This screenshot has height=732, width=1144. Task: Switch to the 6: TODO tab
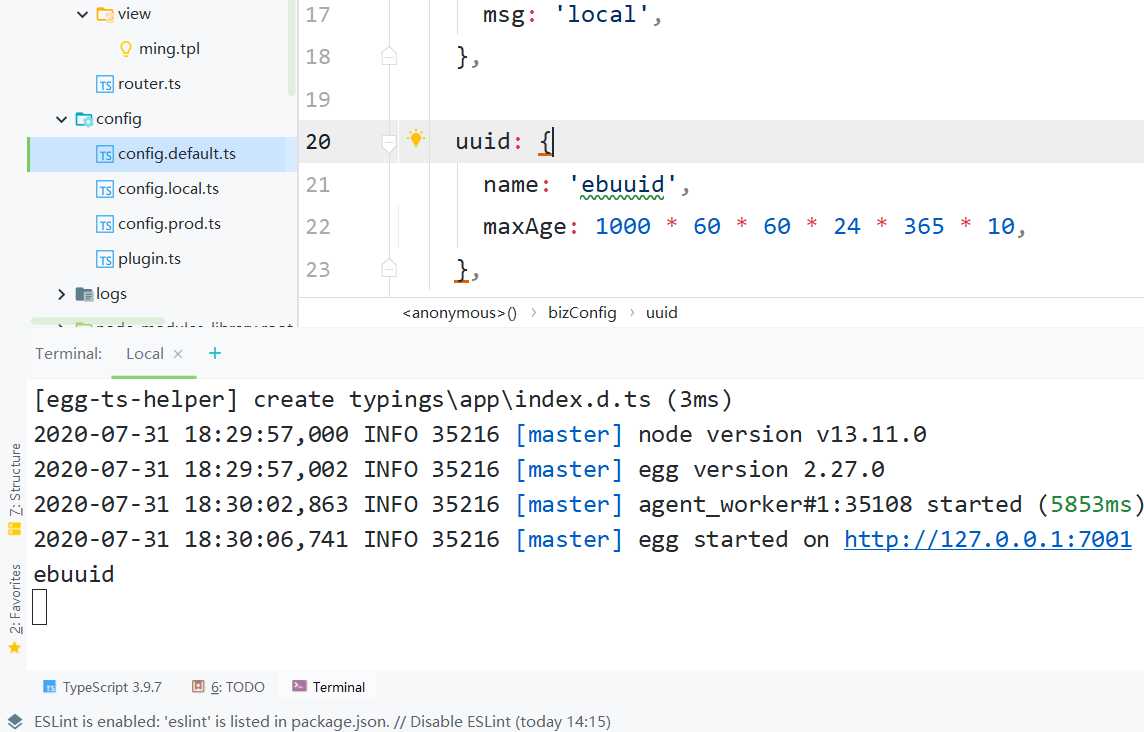click(x=229, y=687)
